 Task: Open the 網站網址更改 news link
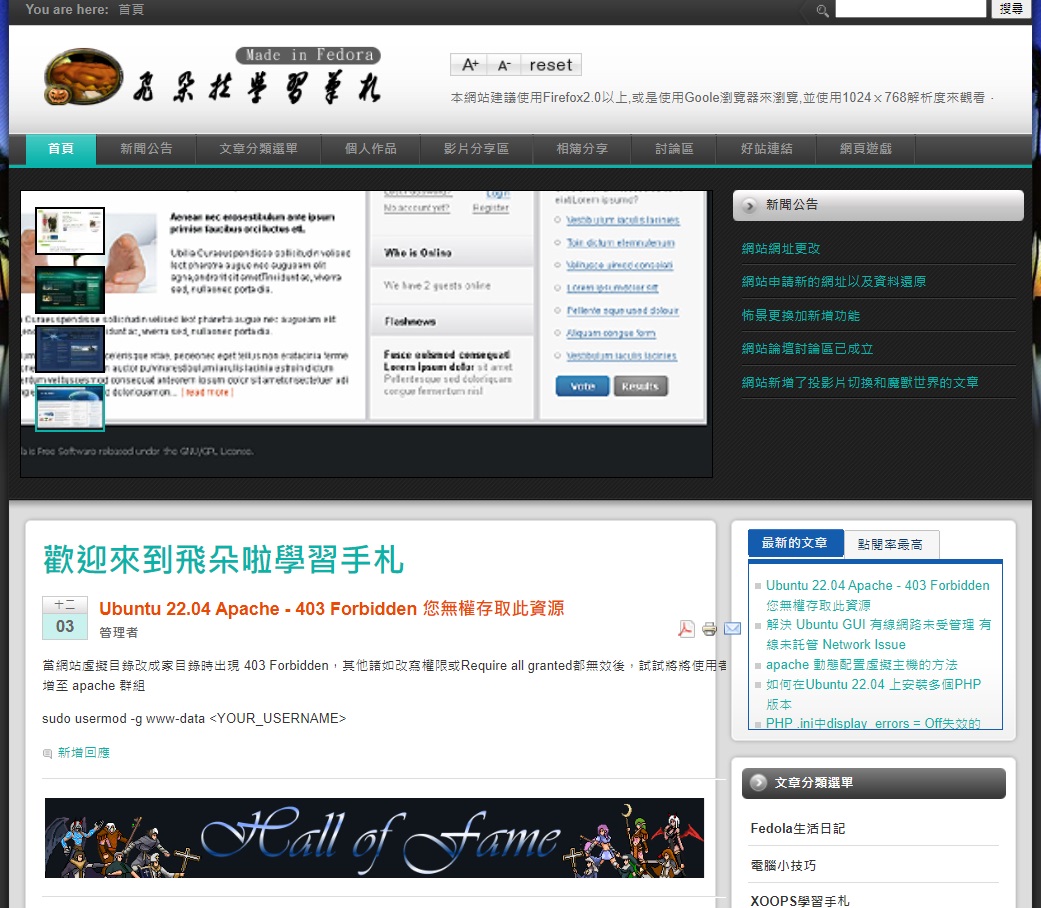point(781,248)
